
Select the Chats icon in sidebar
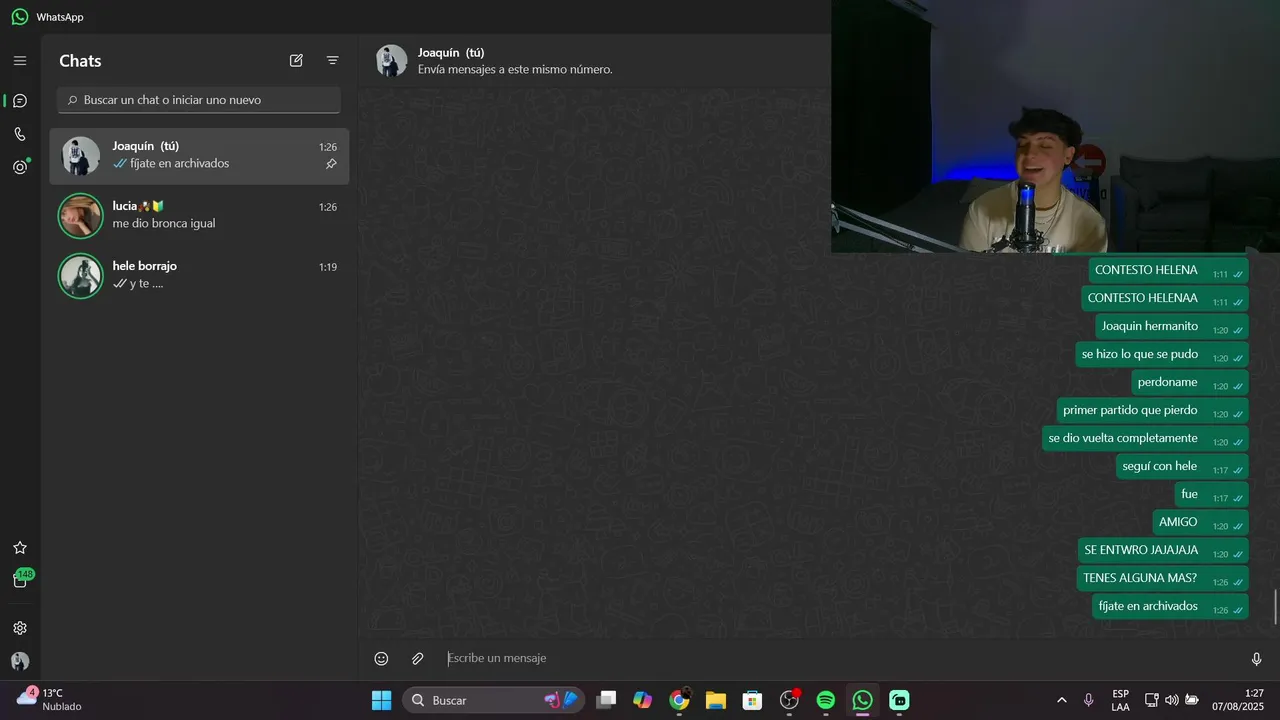click(x=20, y=101)
